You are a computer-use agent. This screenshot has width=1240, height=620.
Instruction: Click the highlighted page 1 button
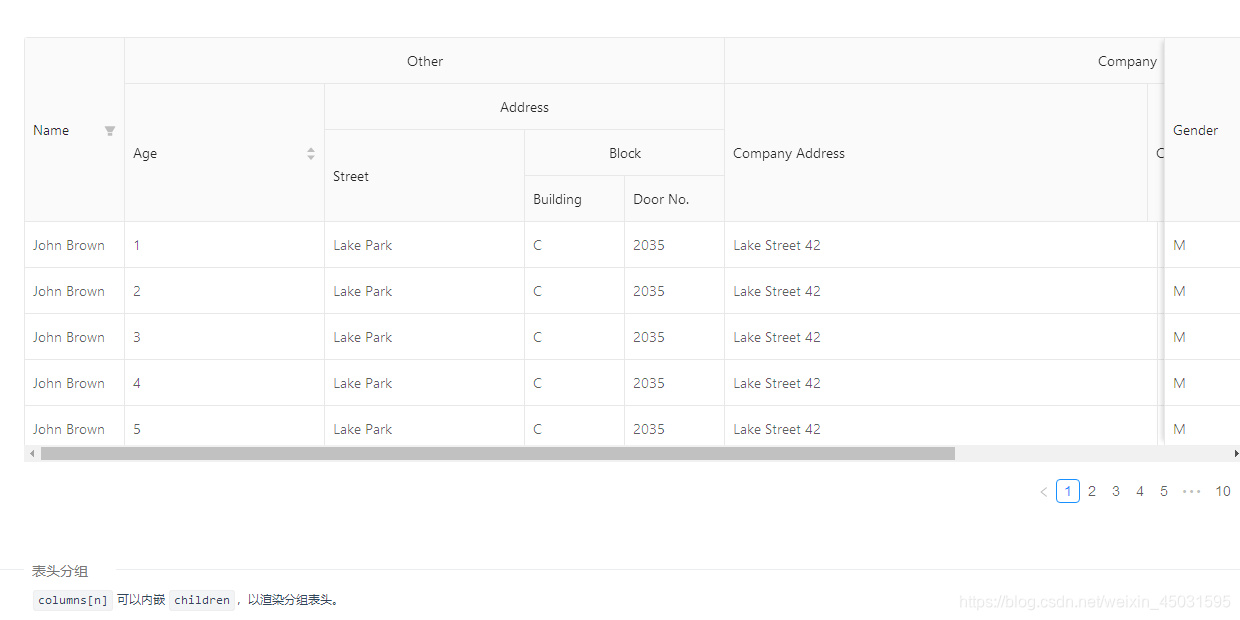[1067, 491]
